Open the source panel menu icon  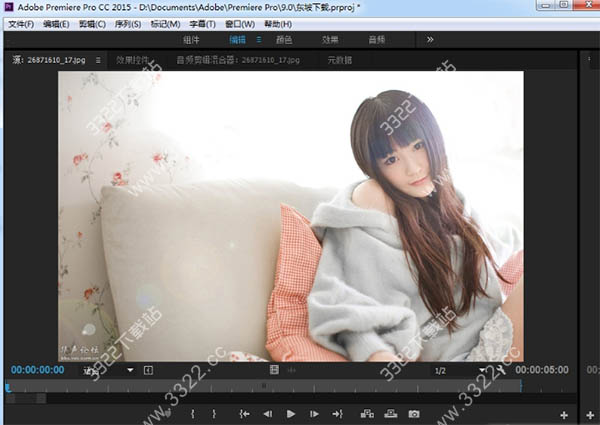(98, 60)
